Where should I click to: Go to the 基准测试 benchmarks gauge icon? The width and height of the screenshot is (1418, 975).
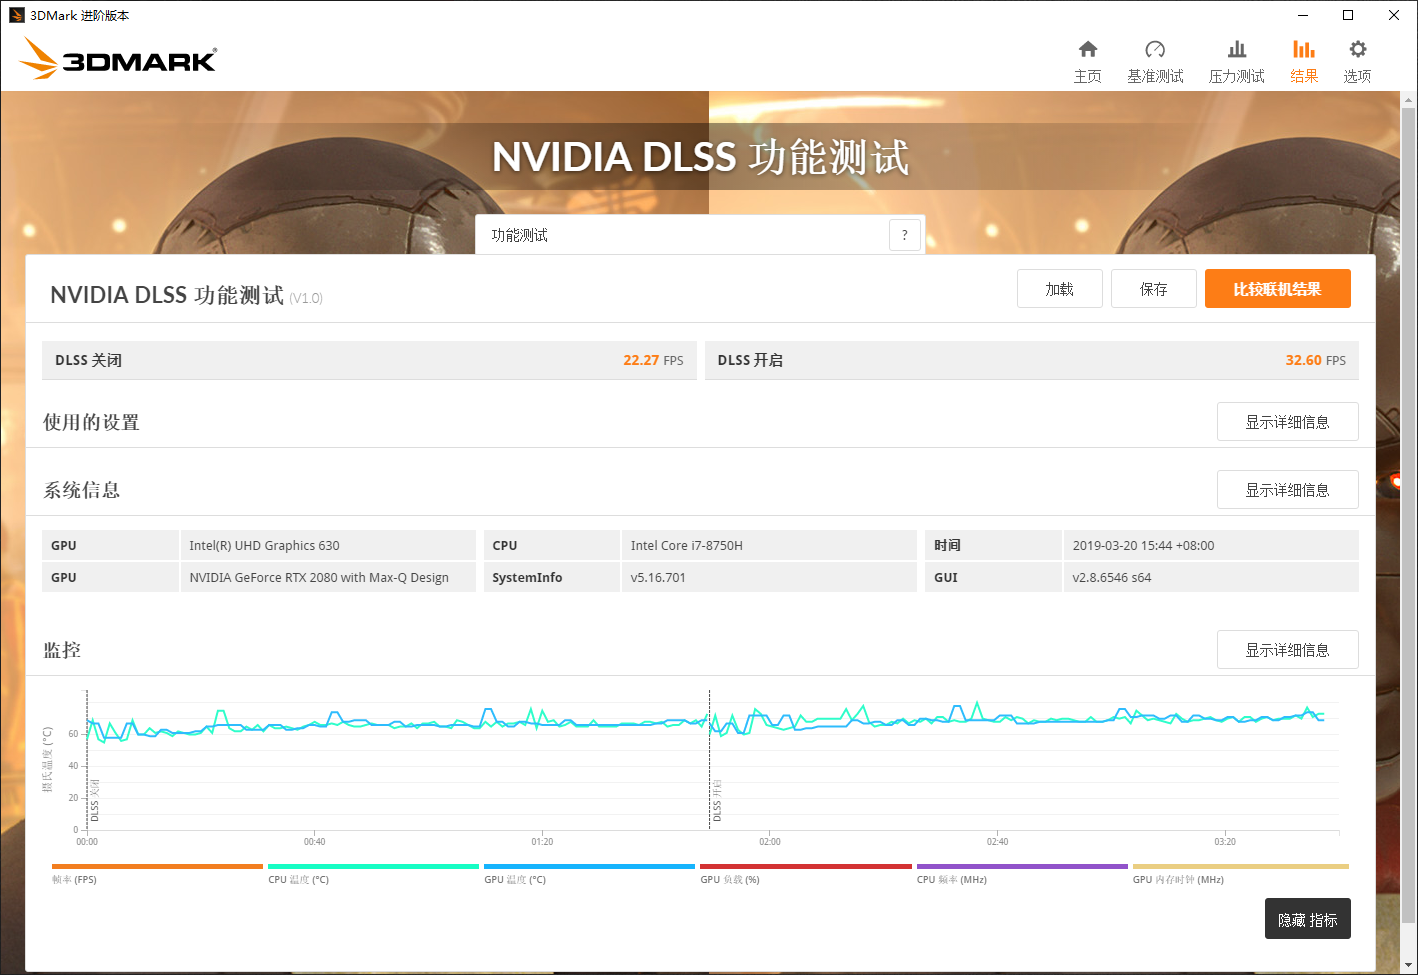[x=1155, y=50]
